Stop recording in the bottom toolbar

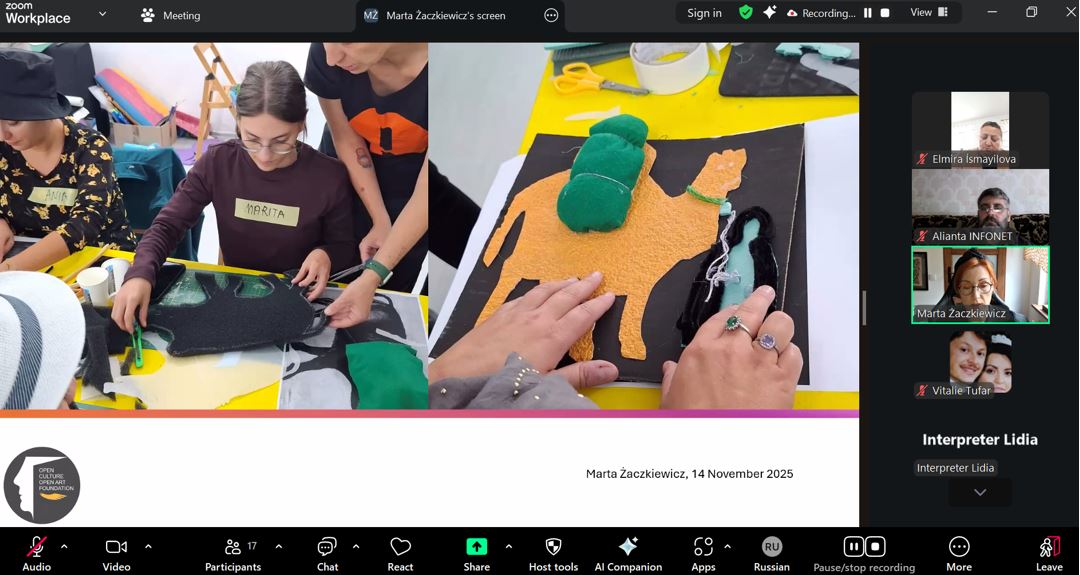point(875,546)
